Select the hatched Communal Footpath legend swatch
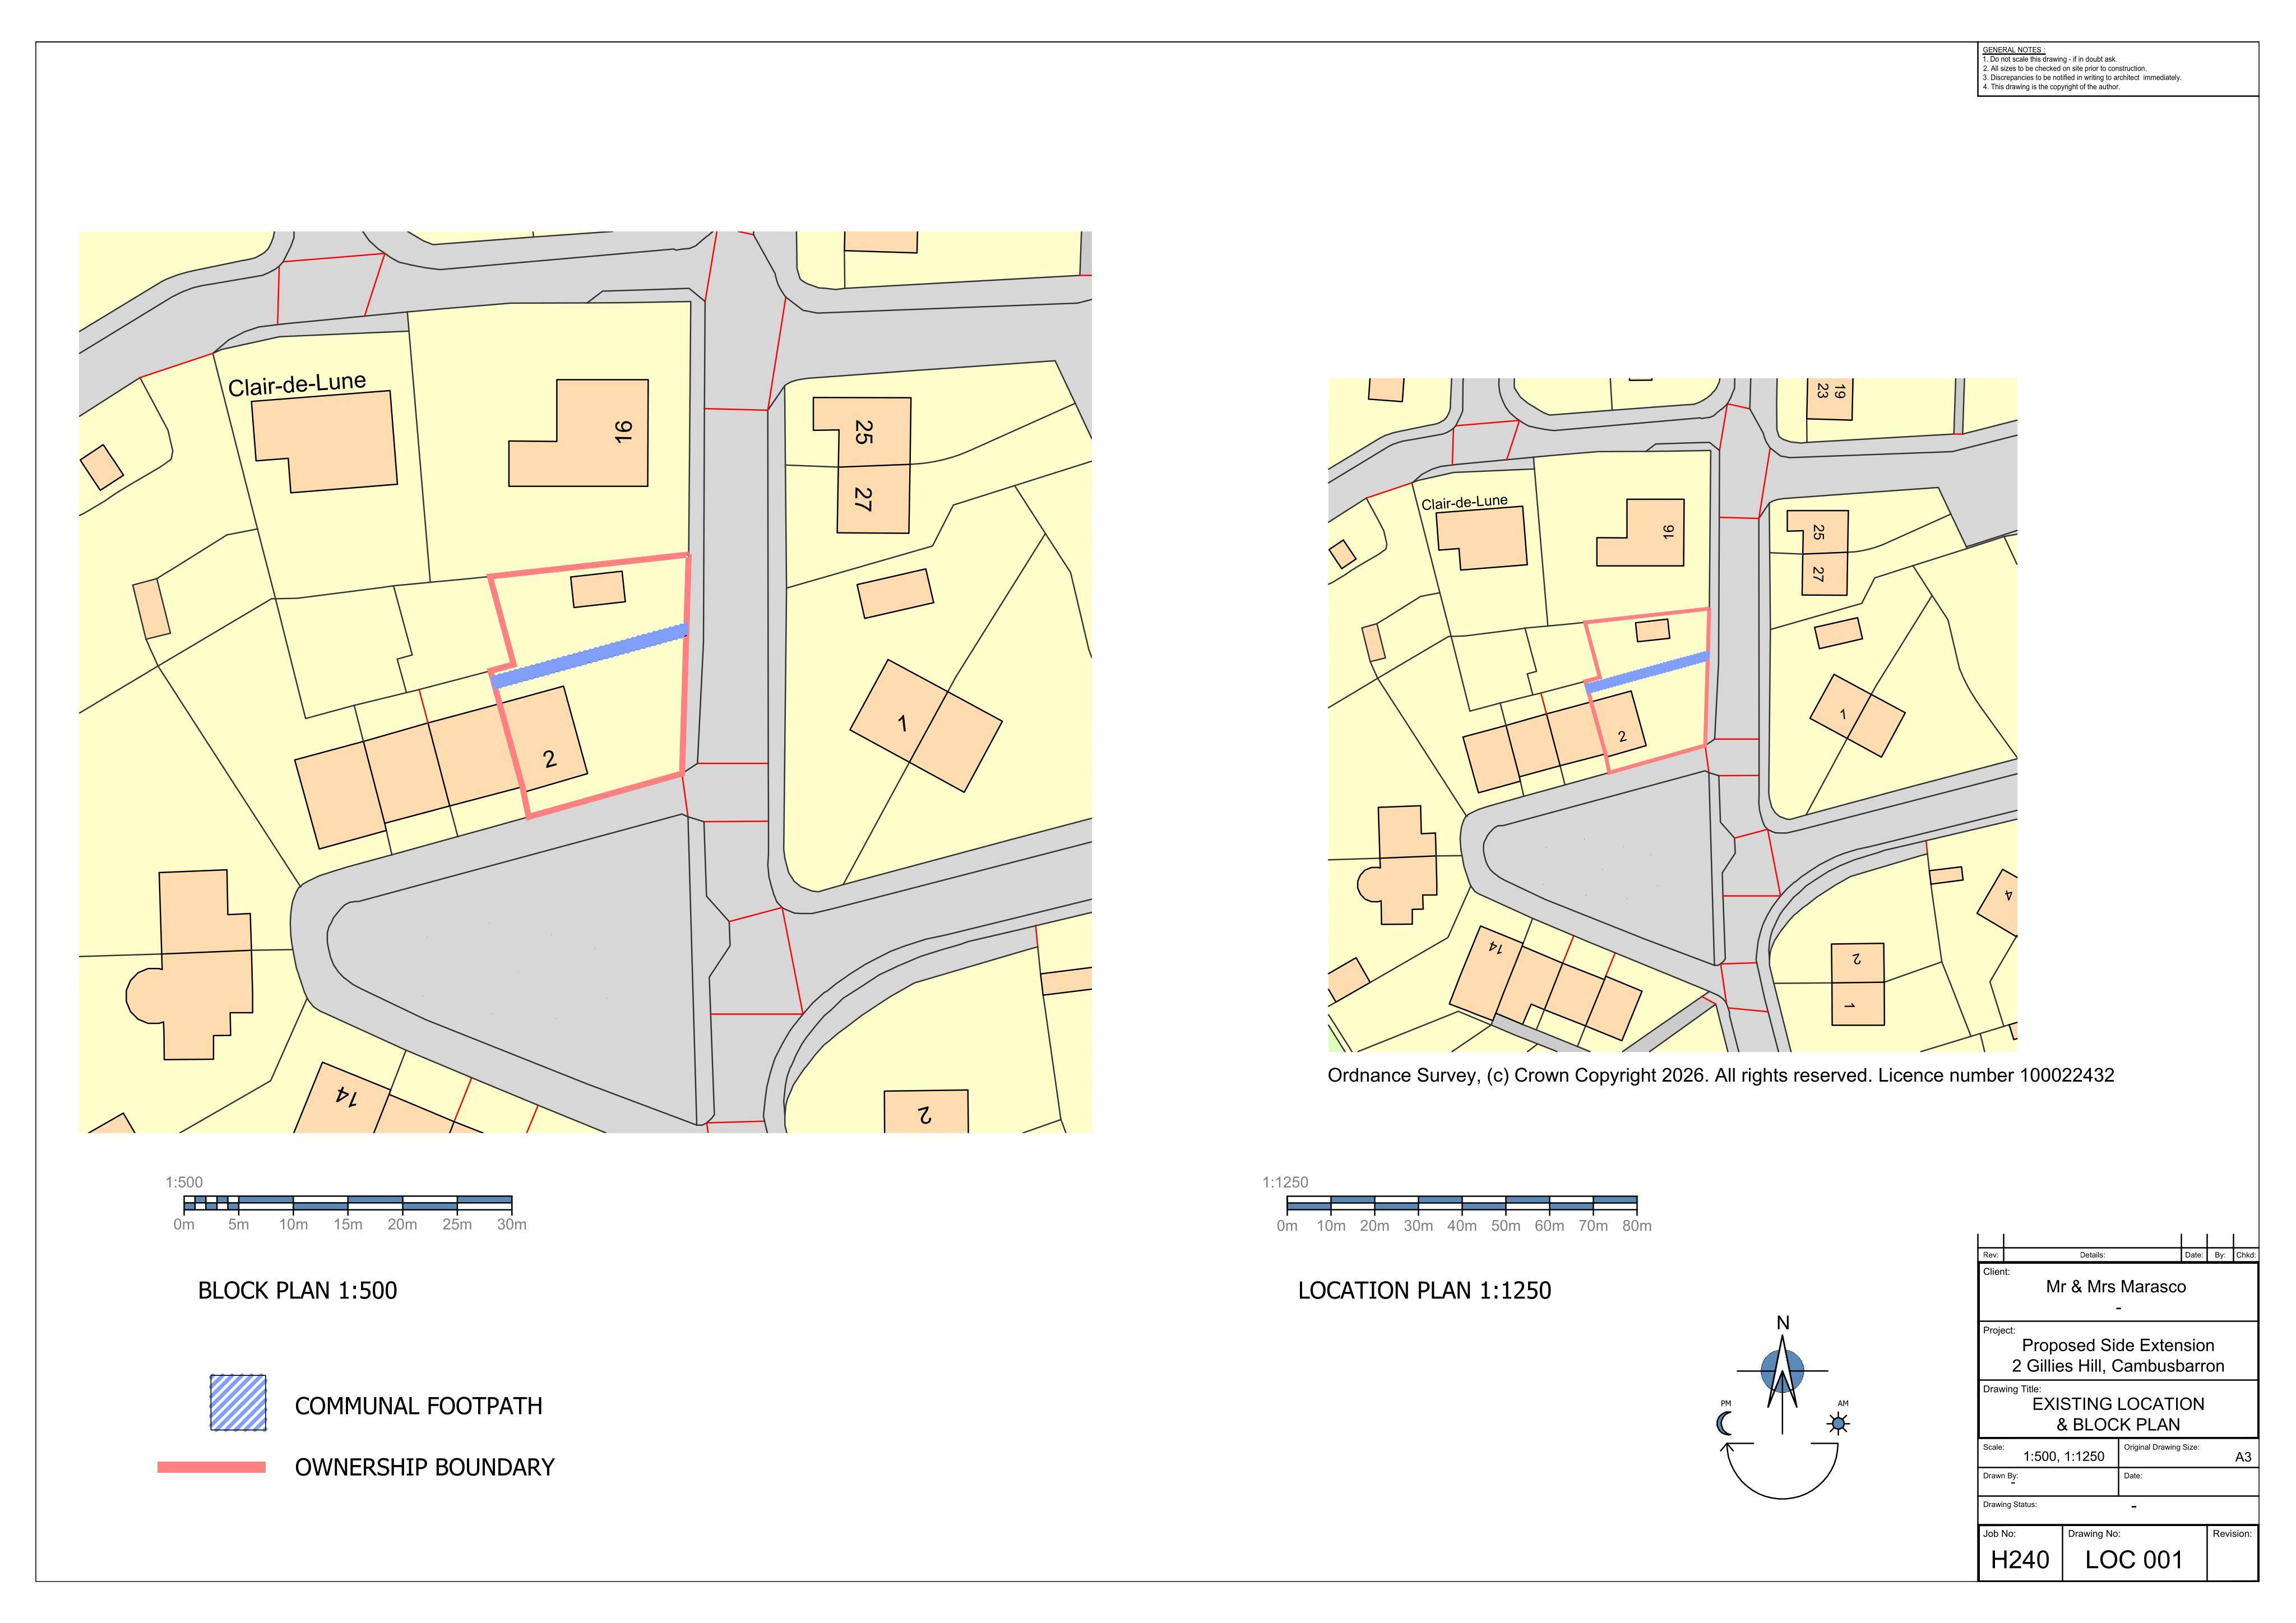 [x=238, y=1403]
